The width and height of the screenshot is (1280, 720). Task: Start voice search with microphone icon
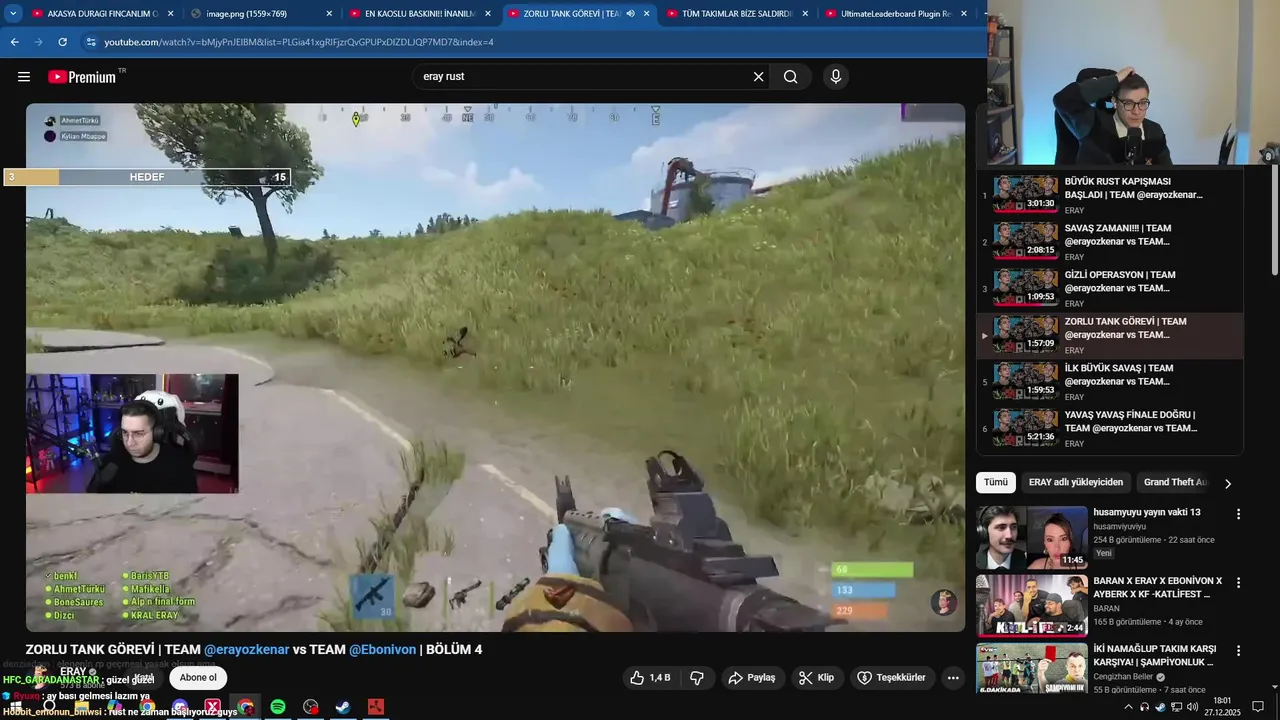(836, 77)
